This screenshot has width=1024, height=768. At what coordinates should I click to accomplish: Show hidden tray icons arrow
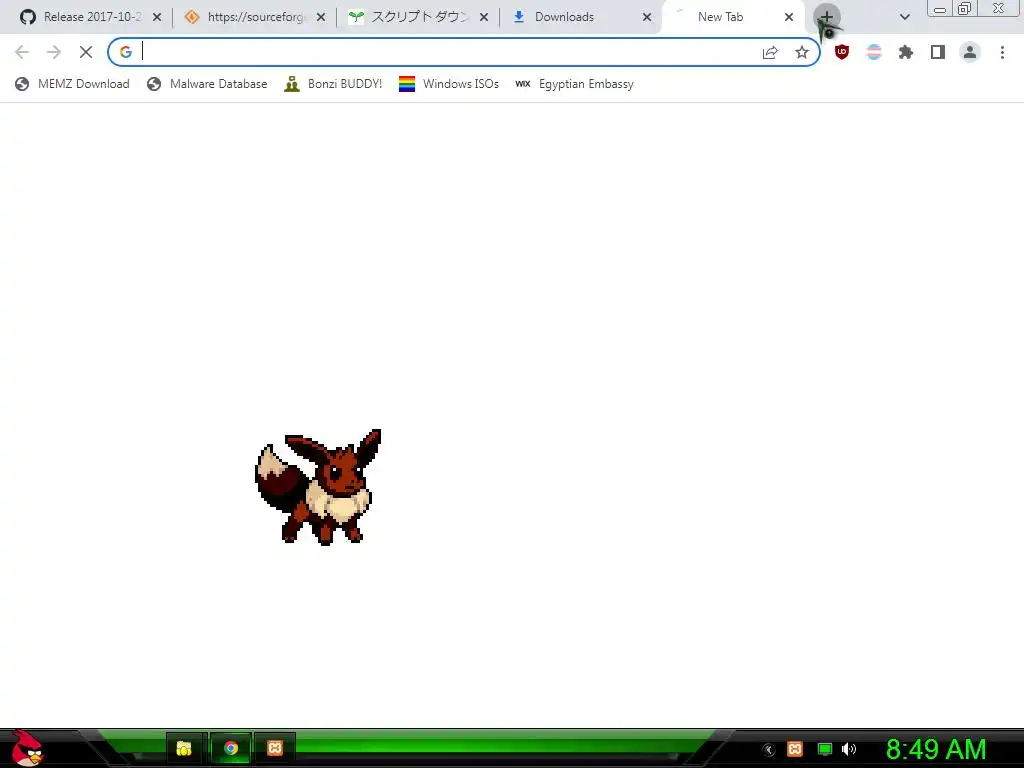pos(769,750)
